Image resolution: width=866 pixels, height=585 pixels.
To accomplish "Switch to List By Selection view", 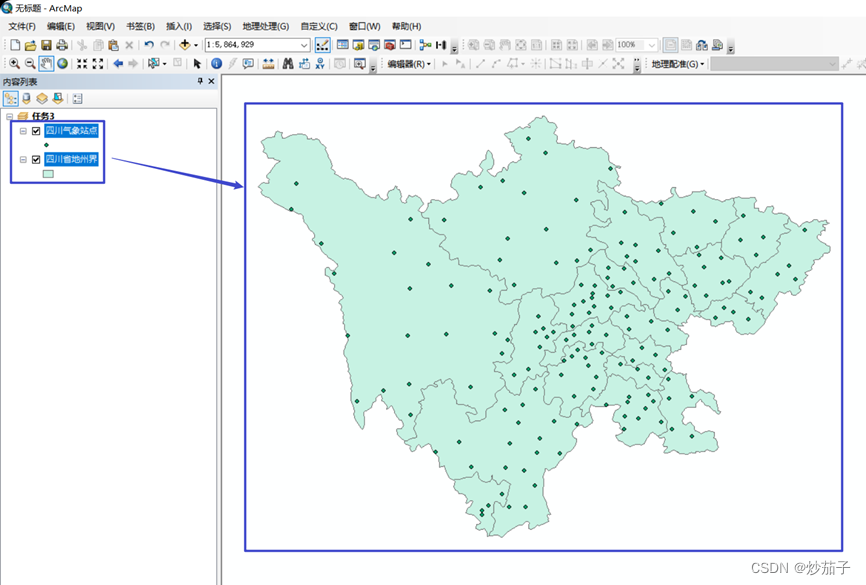I will tap(57, 99).
